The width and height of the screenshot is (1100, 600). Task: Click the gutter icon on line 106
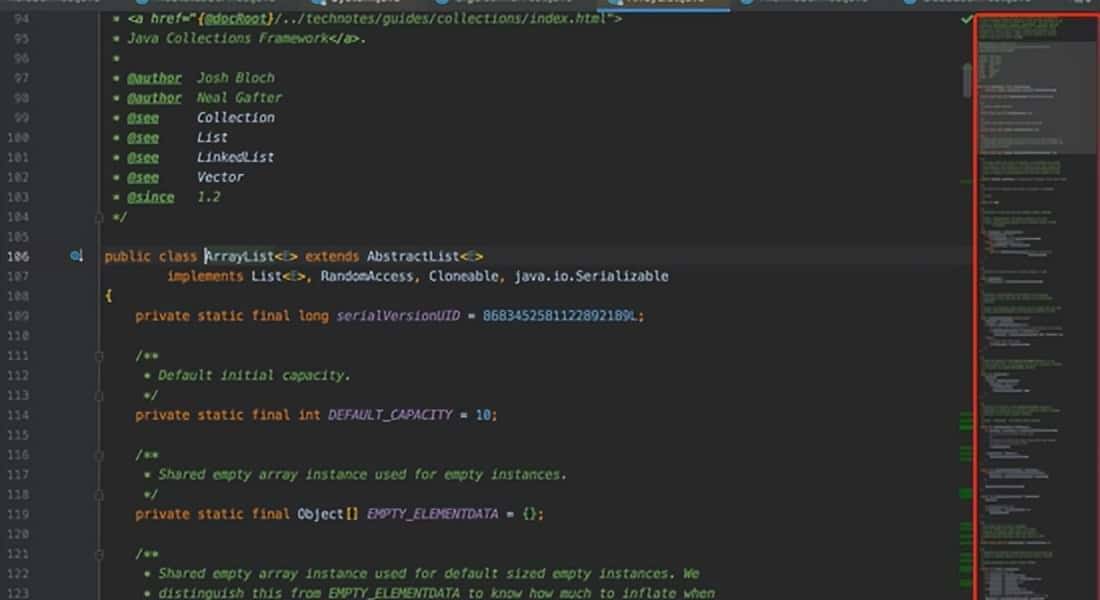[x=76, y=256]
